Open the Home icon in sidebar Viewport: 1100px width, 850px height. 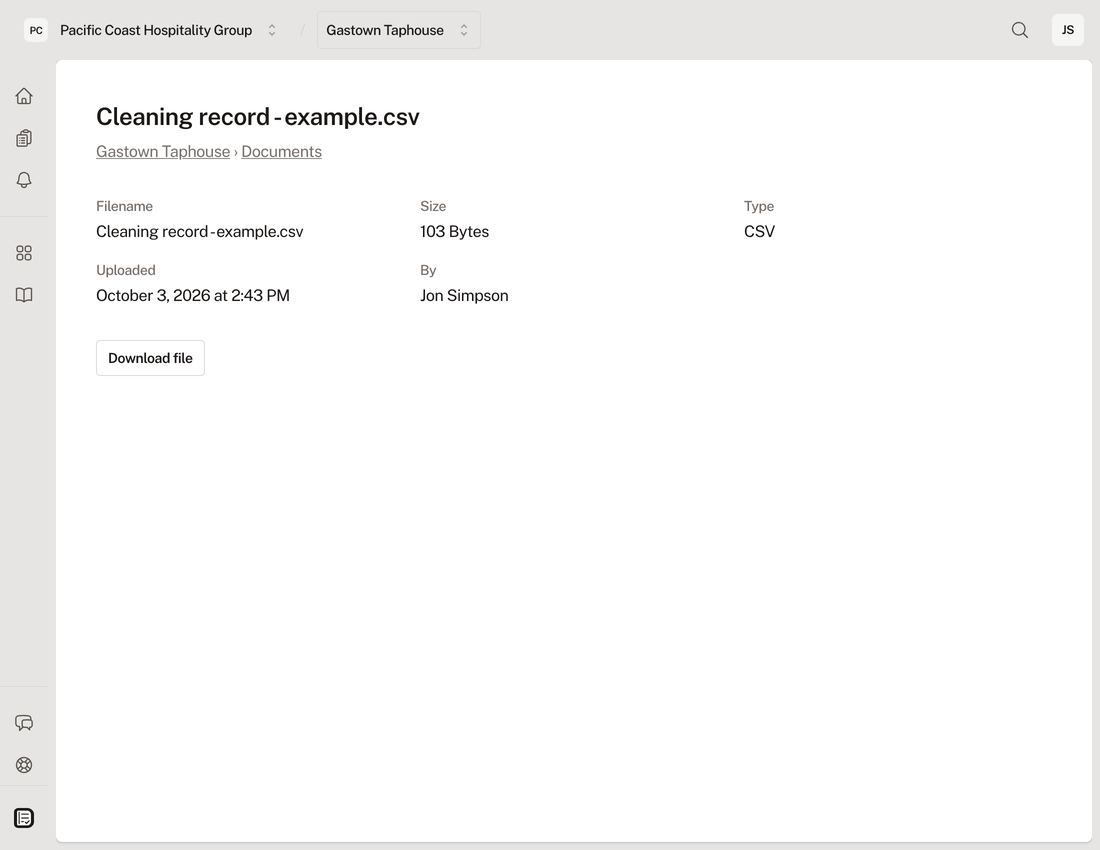24,96
